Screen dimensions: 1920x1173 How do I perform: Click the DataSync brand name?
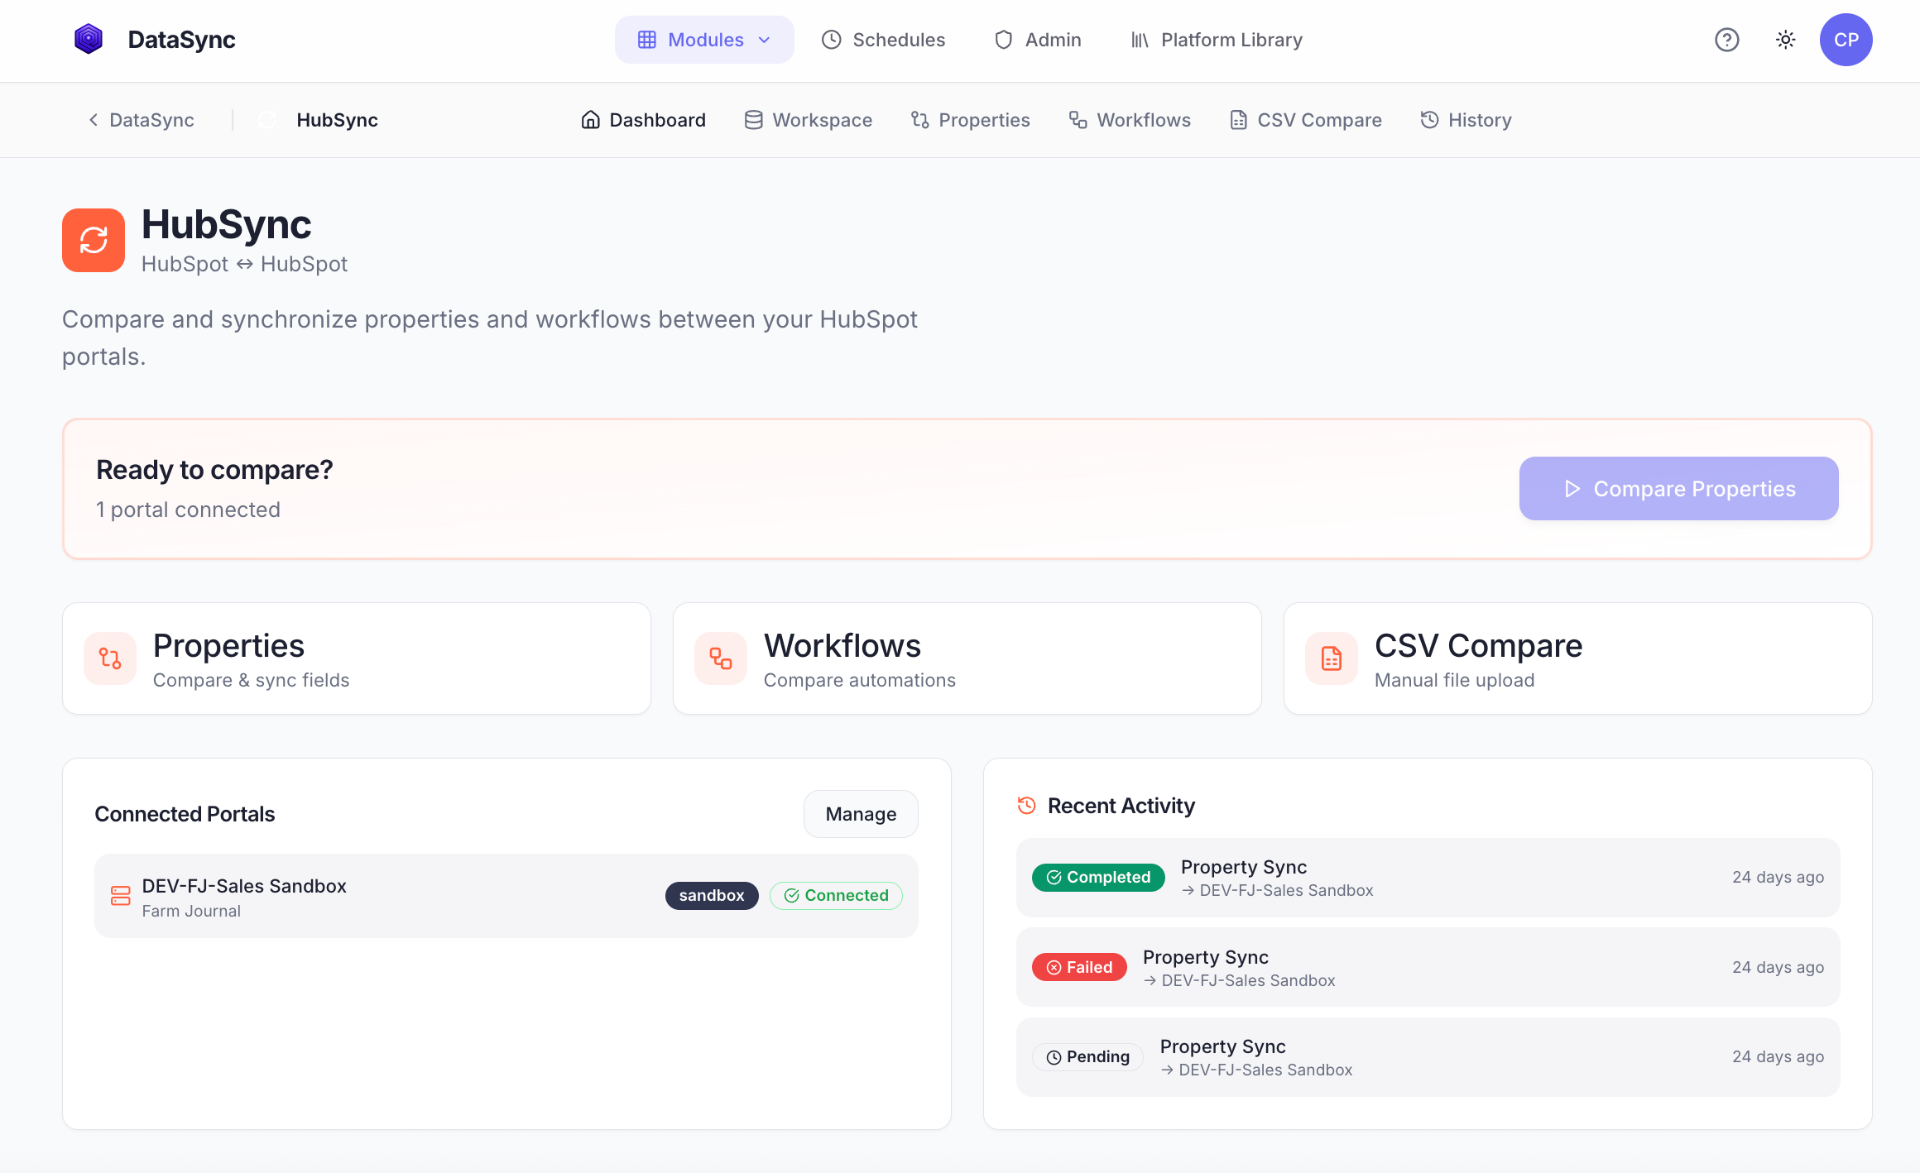pos(181,40)
